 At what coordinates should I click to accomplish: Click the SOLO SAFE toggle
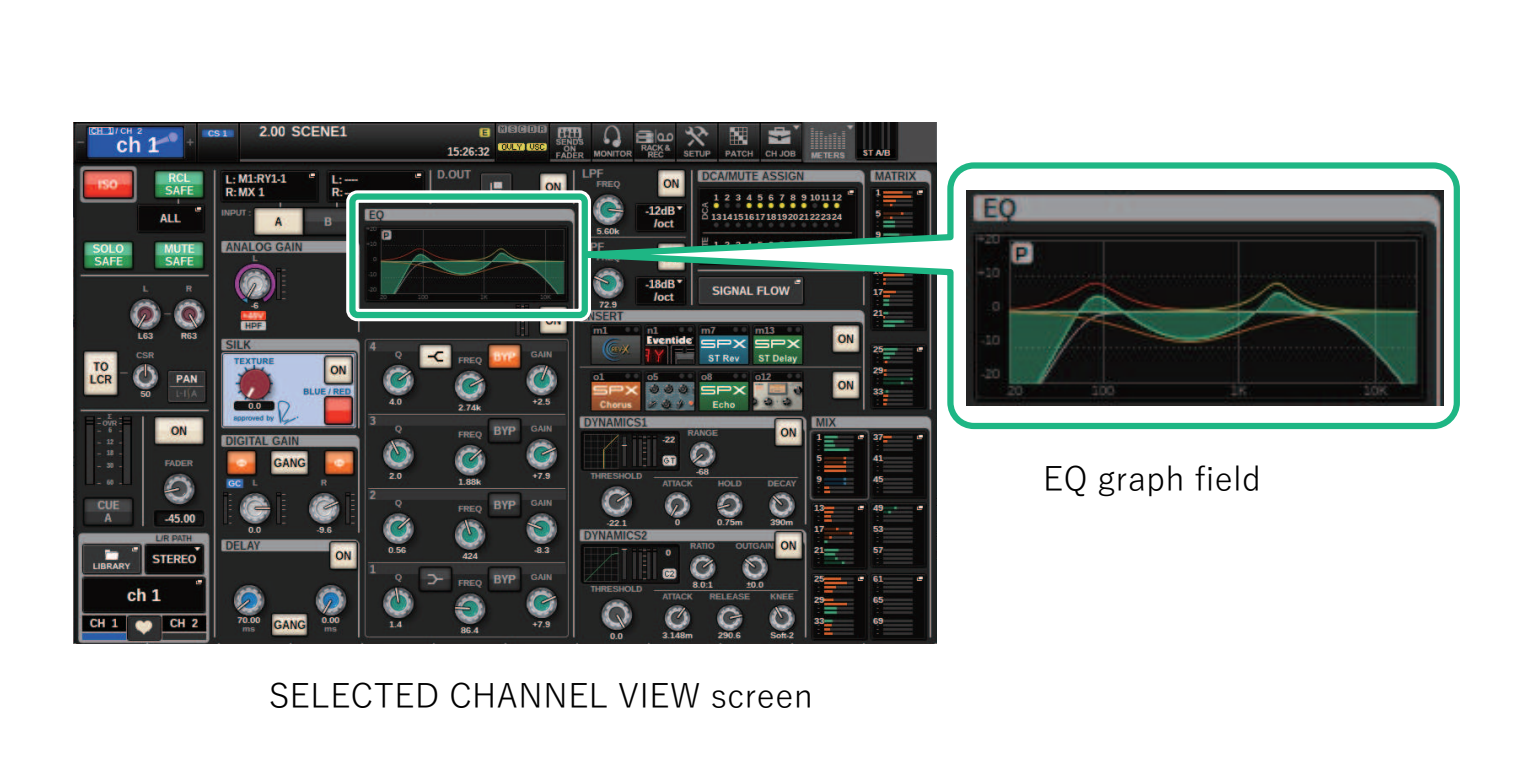pyautogui.click(x=108, y=255)
